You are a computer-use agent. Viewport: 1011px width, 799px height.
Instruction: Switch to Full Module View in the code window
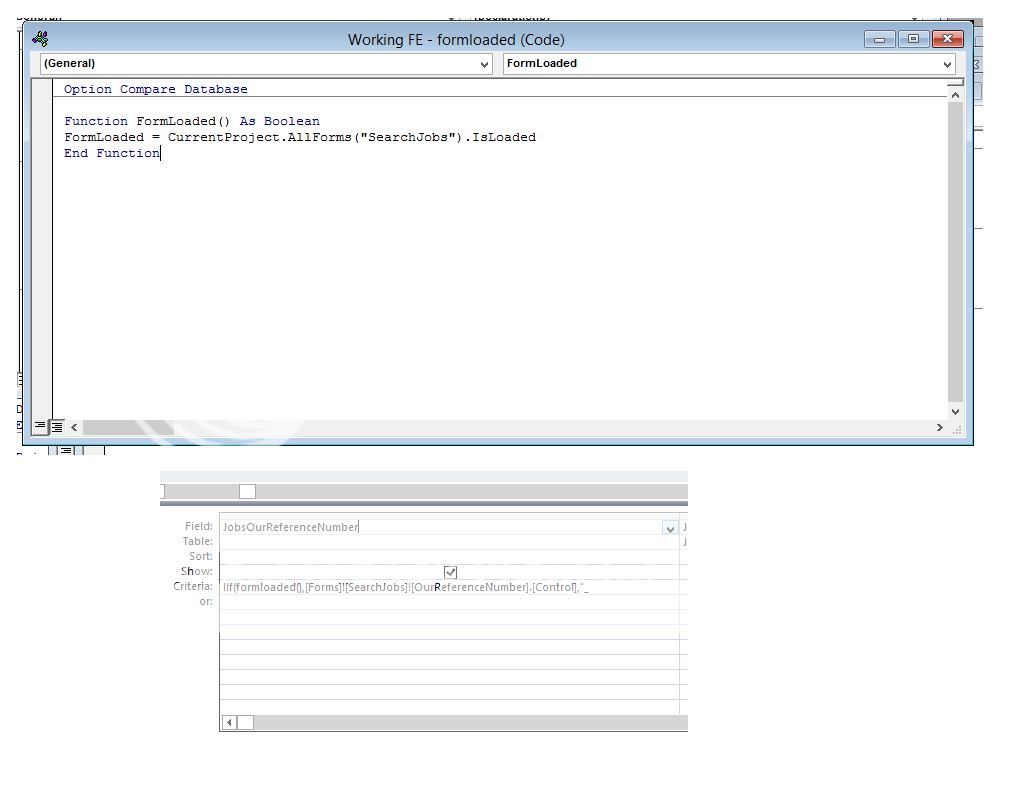[x=56, y=426]
